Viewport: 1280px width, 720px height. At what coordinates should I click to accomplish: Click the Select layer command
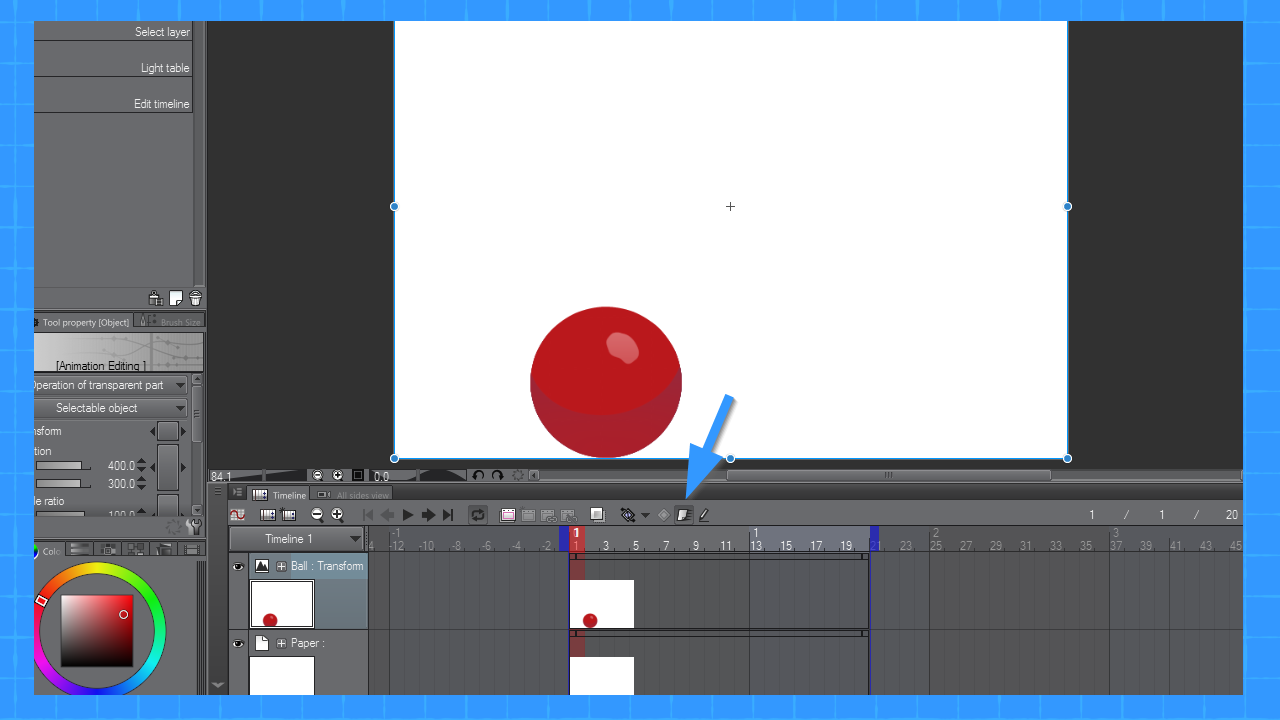click(x=162, y=32)
